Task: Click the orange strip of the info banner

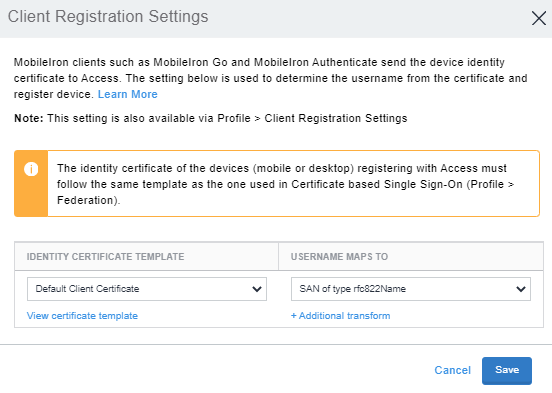Action: (x=31, y=183)
